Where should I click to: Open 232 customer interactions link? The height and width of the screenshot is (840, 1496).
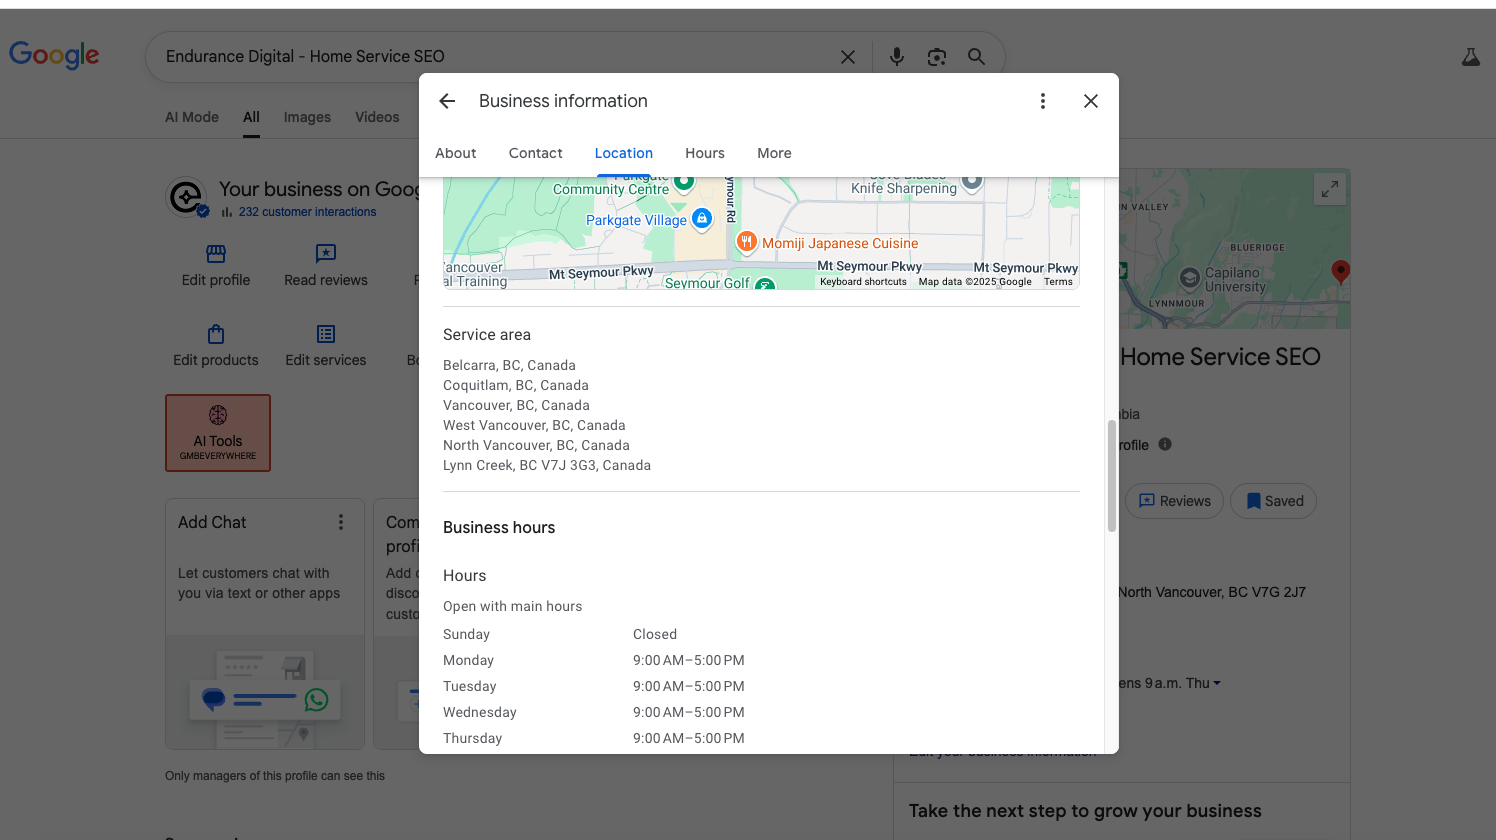[307, 212]
